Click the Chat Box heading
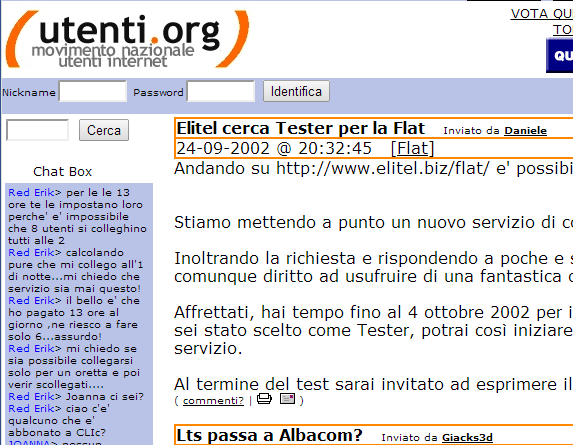The height and width of the screenshot is (445, 573). (62, 172)
